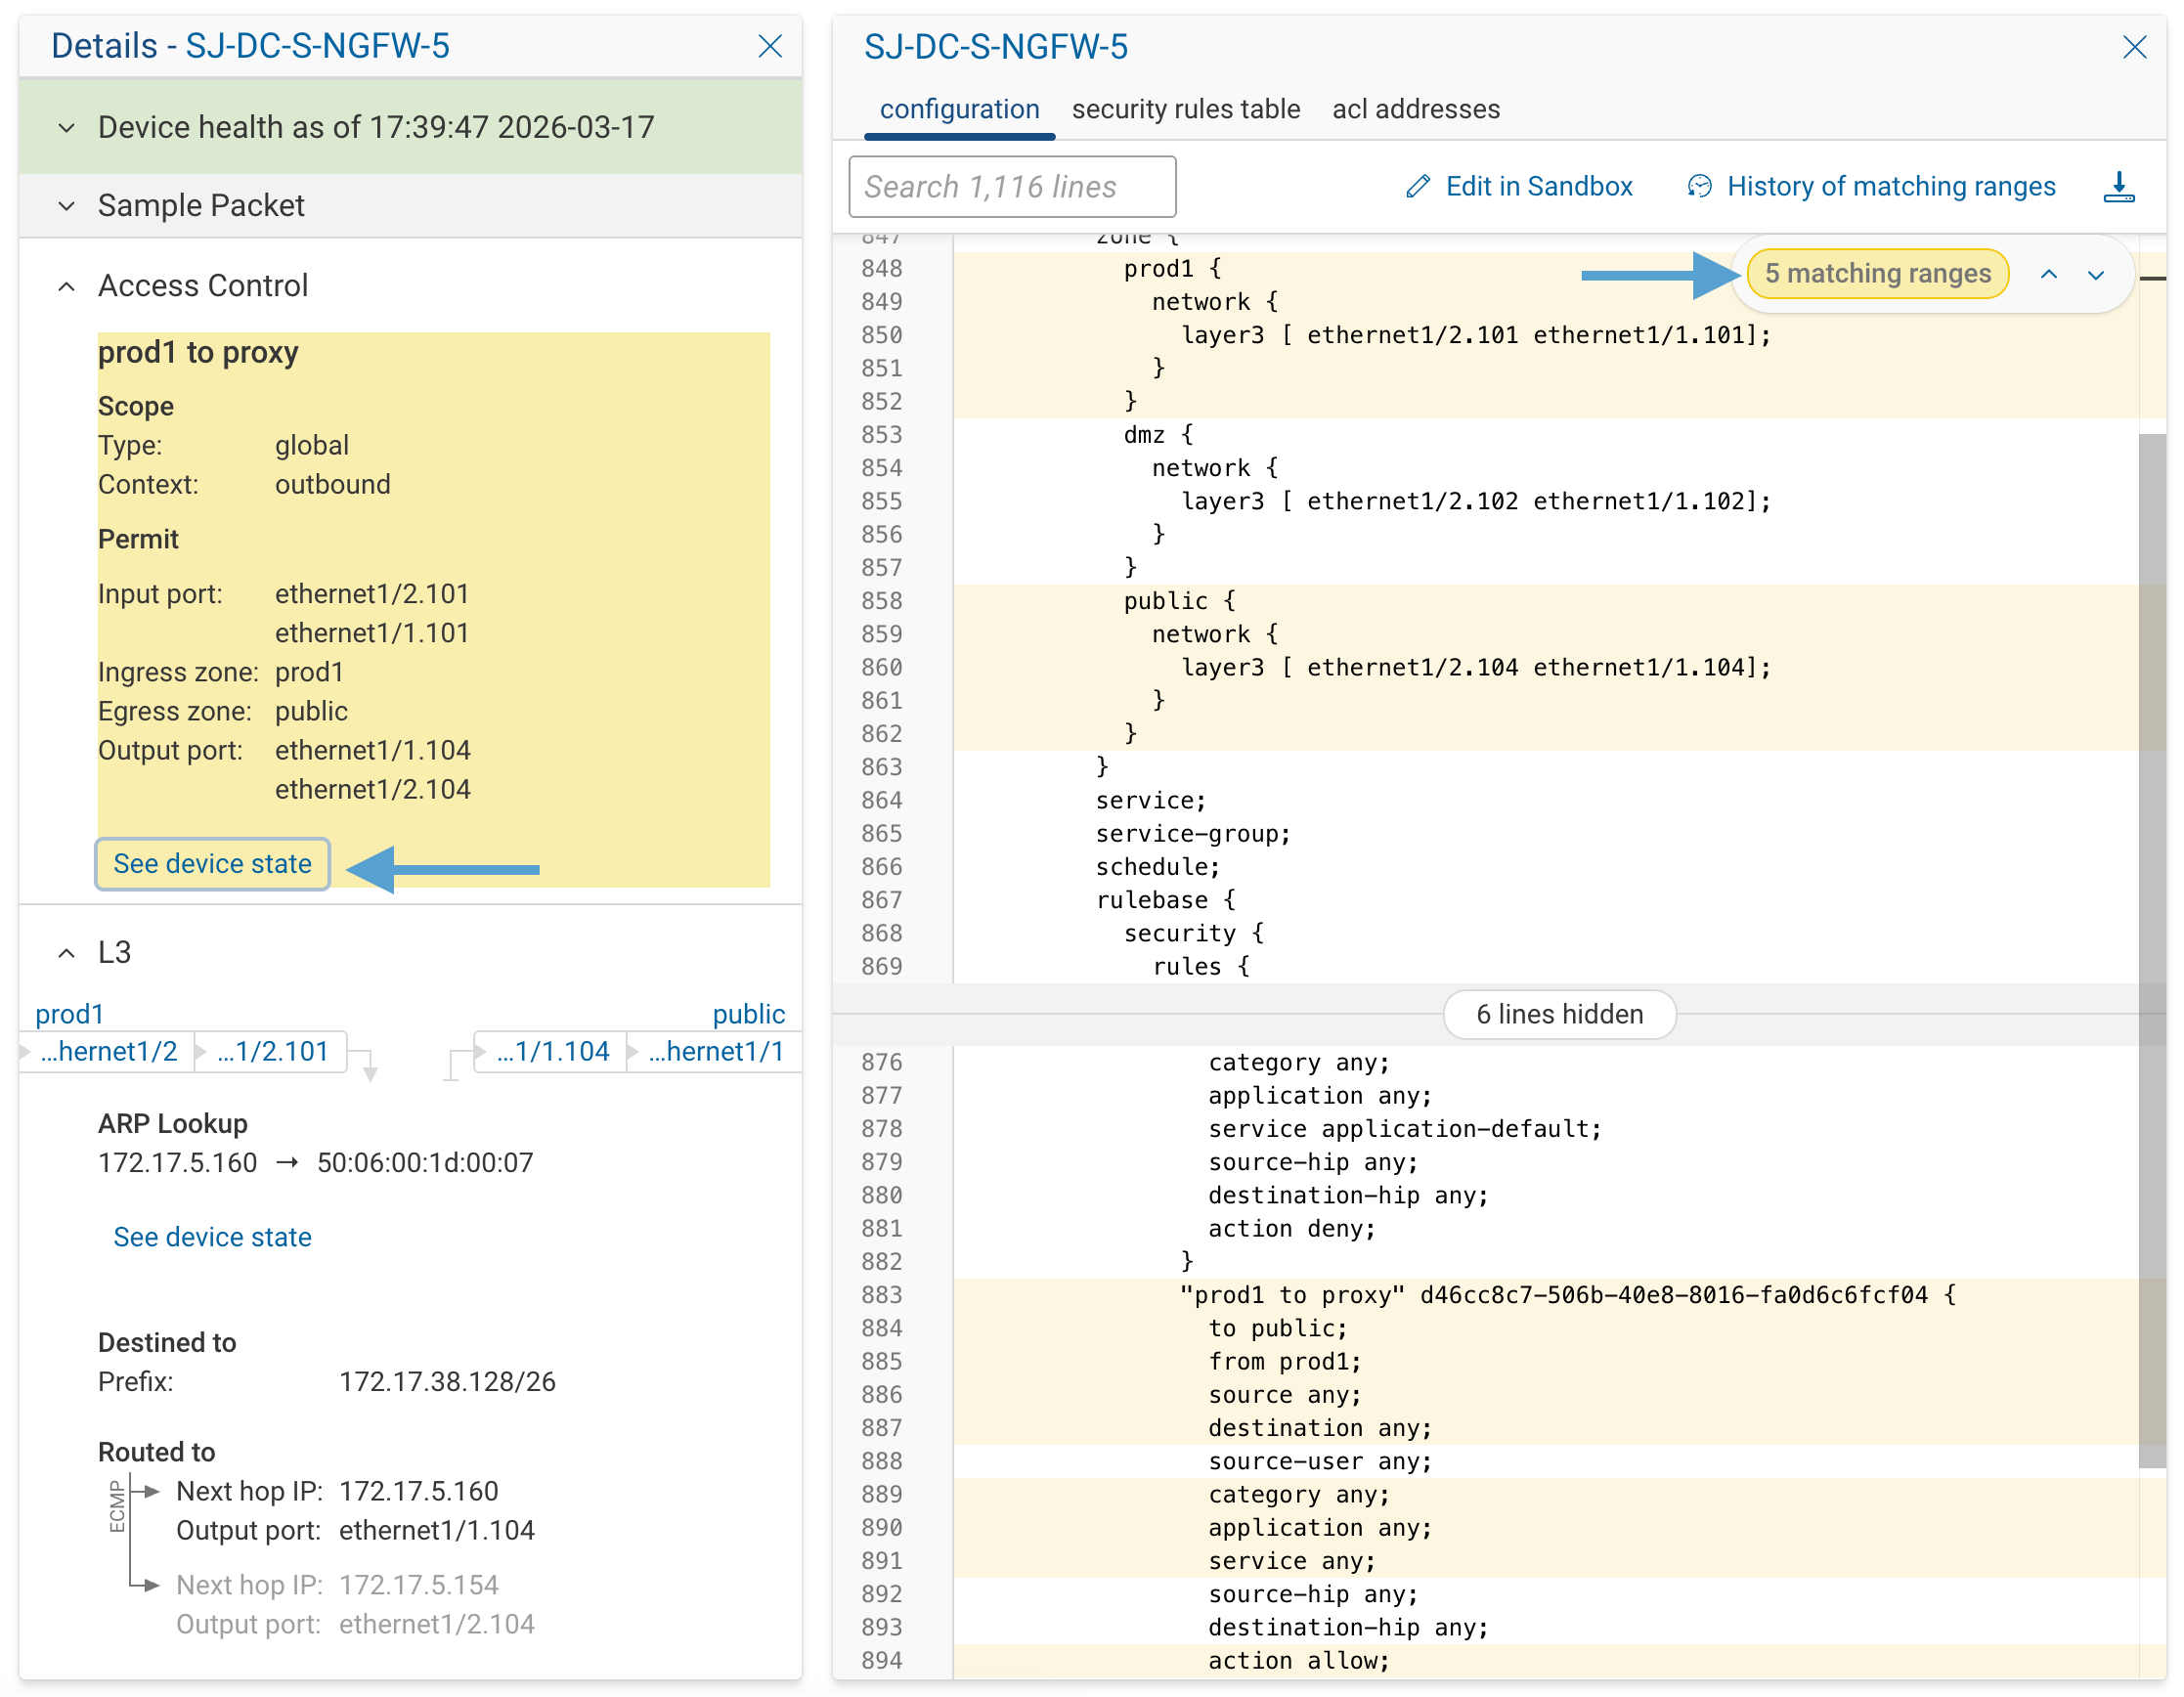Click the Ingress zone prod1 value

[x=309, y=672]
